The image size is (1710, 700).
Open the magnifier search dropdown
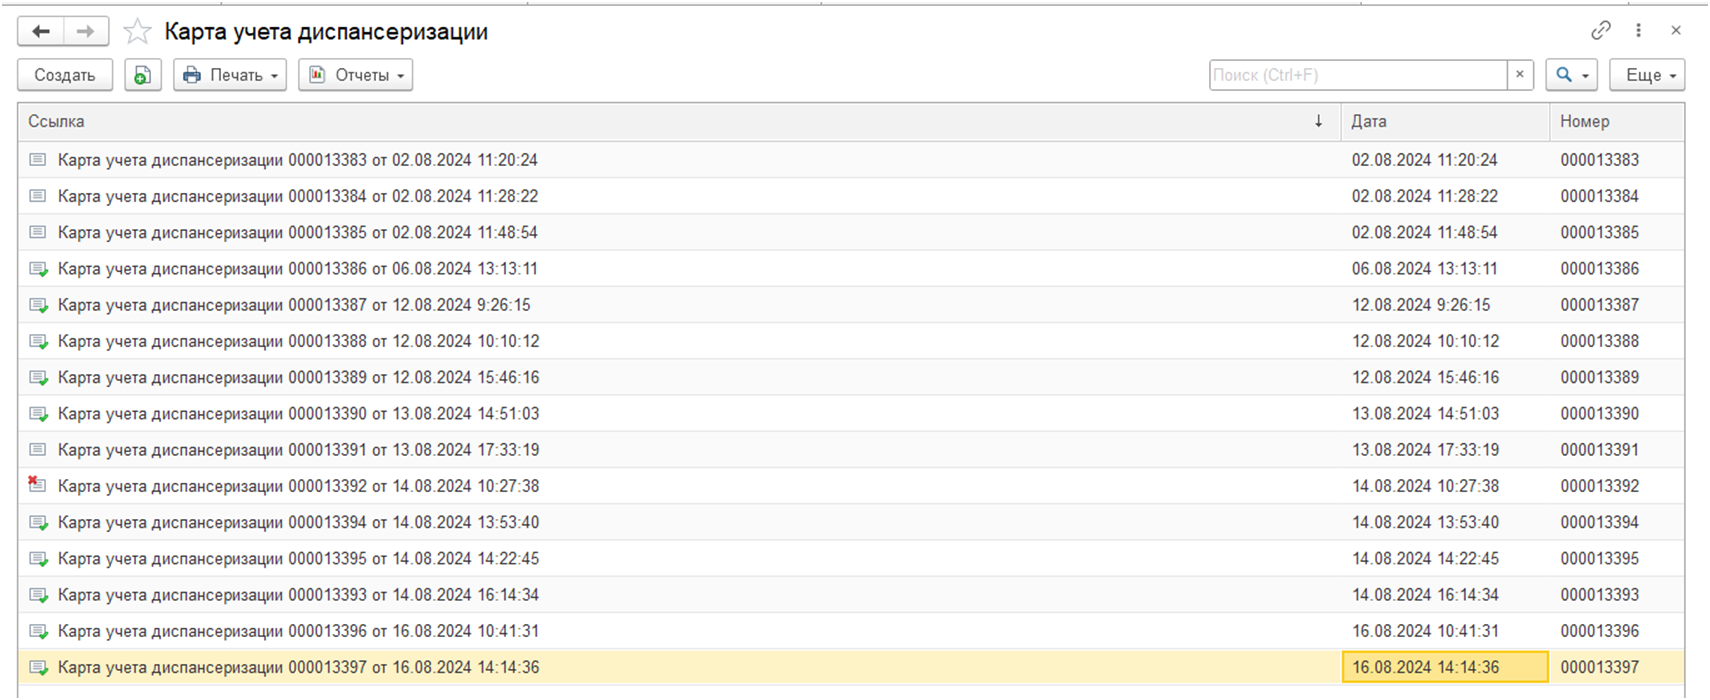point(1571,75)
